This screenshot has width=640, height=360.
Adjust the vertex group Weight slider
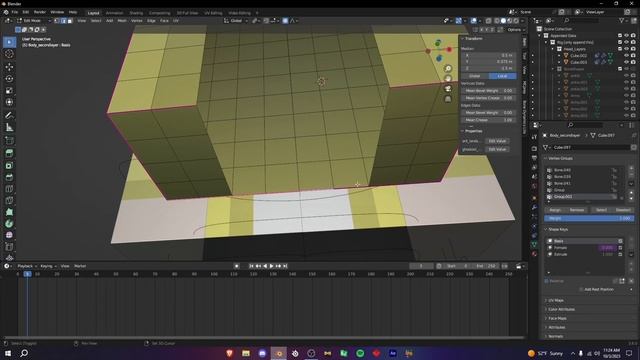589,218
